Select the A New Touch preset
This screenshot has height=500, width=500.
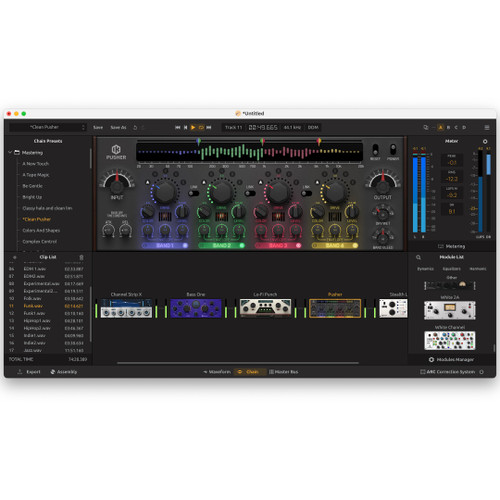pos(36,164)
